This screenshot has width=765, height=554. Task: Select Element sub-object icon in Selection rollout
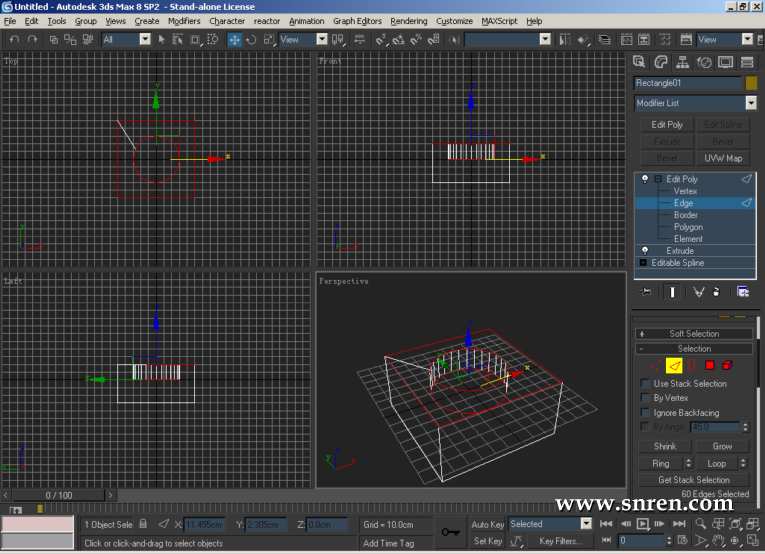pos(727,365)
